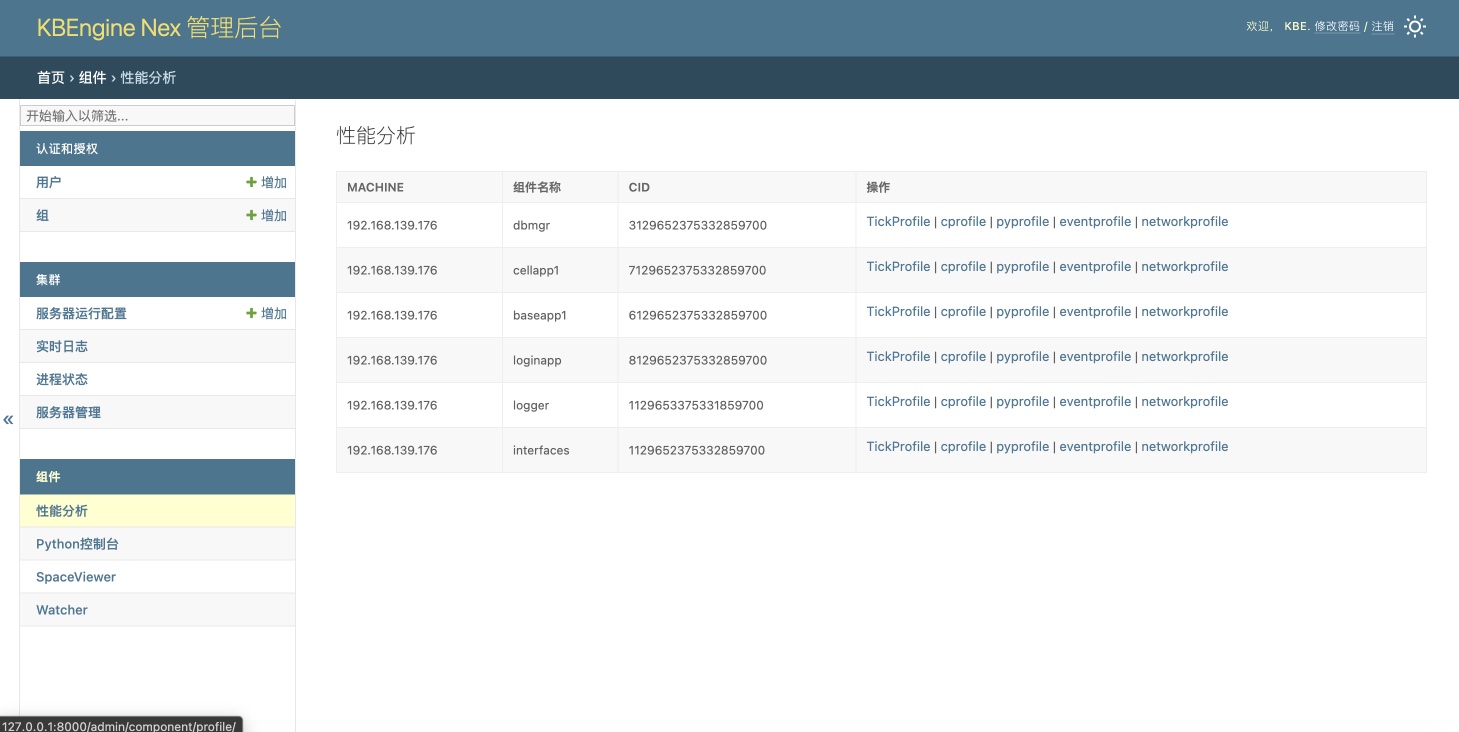Open eventprofile for loginapp component
The width and height of the screenshot is (1459, 732).
tap(1095, 357)
